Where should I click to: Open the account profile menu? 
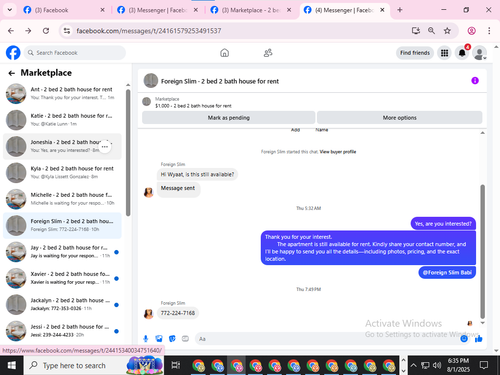[x=479, y=53]
